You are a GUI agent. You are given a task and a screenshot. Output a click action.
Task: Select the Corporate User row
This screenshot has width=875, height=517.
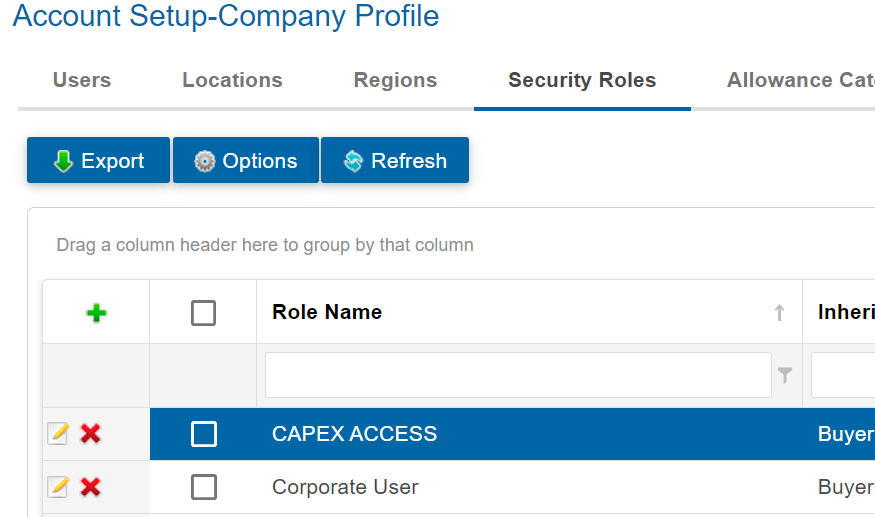(x=345, y=487)
